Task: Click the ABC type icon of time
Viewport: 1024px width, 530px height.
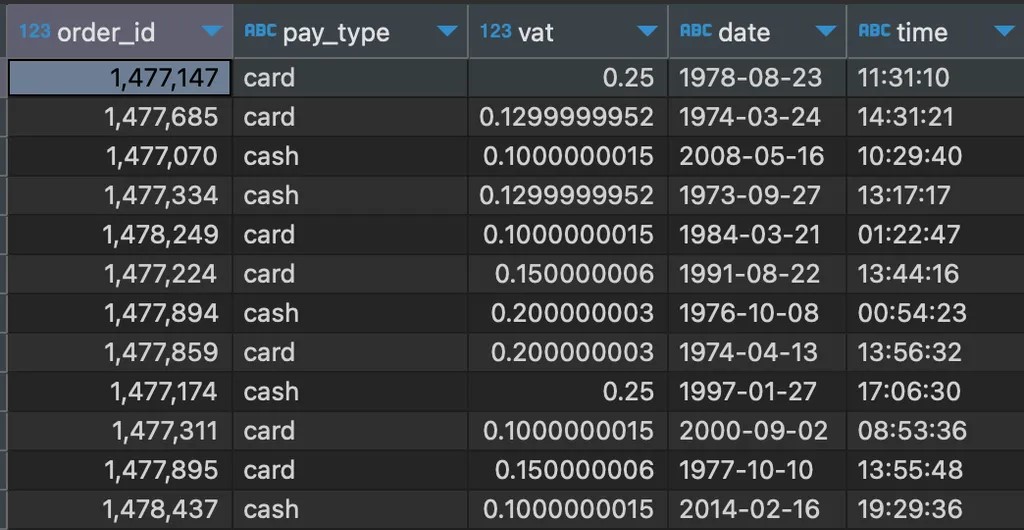Action: 874,31
